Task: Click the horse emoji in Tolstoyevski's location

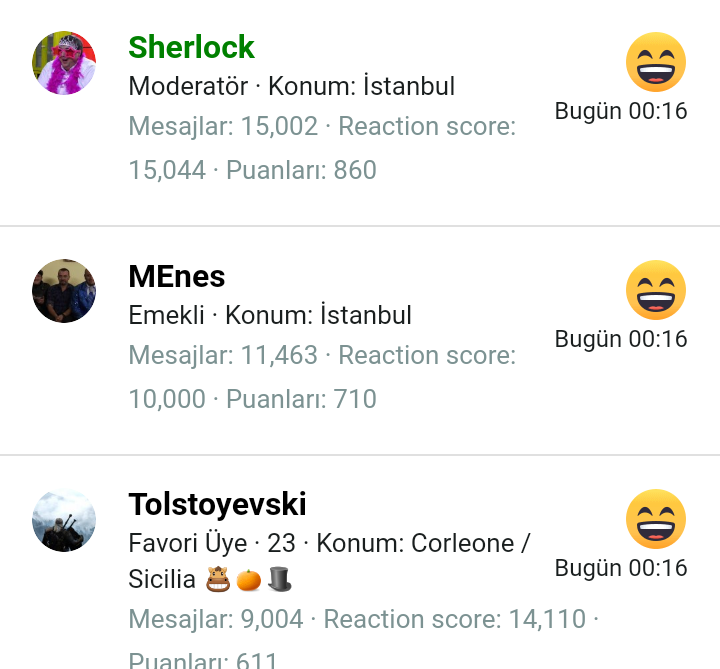Action: 218,579
